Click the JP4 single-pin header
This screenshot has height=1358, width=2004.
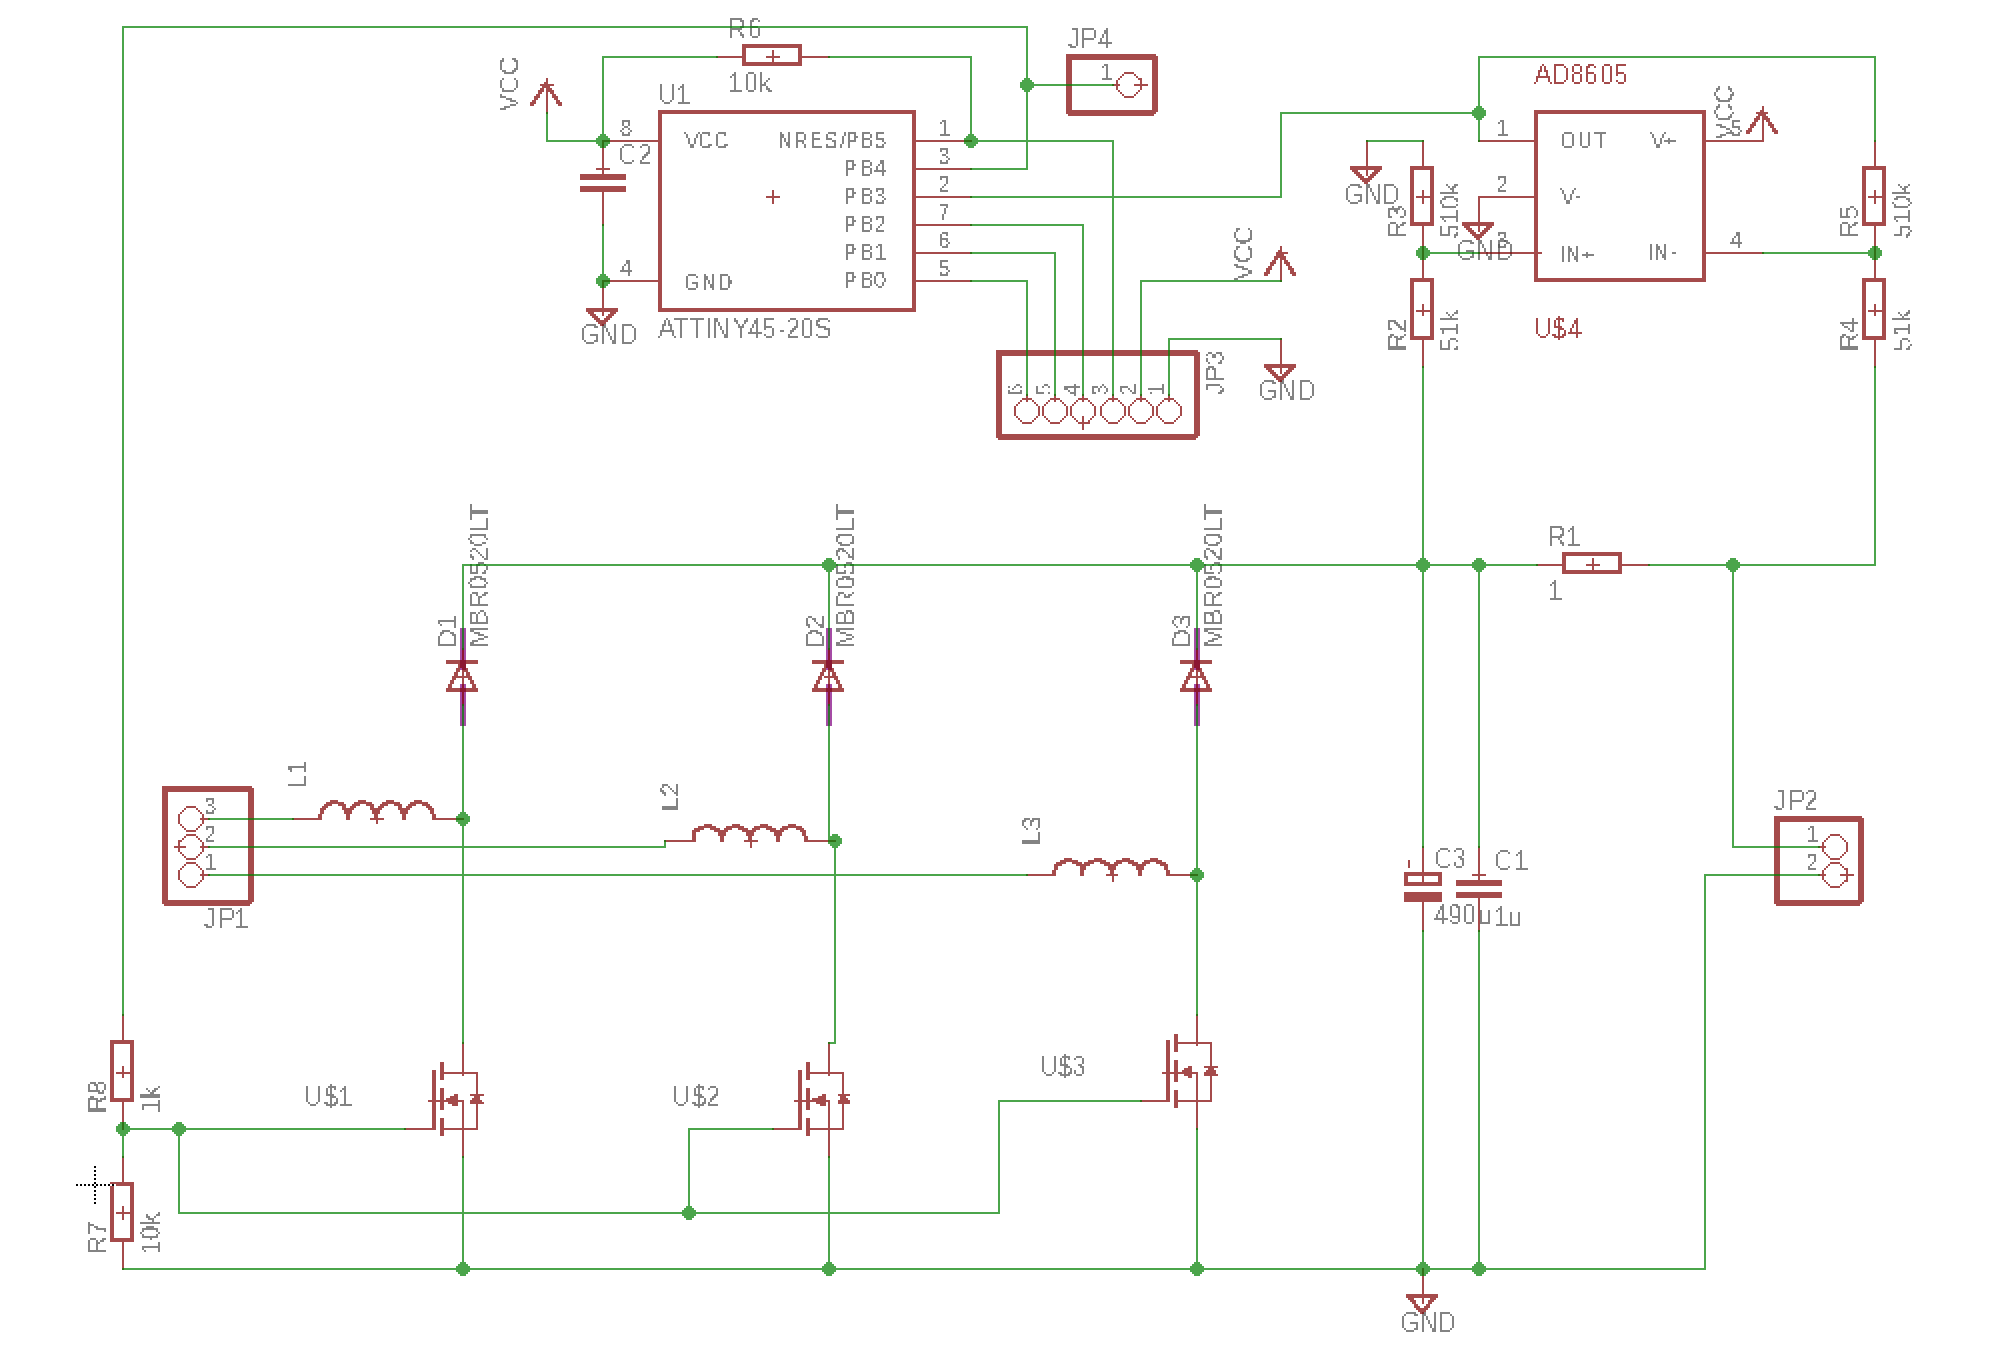[x=1112, y=85]
